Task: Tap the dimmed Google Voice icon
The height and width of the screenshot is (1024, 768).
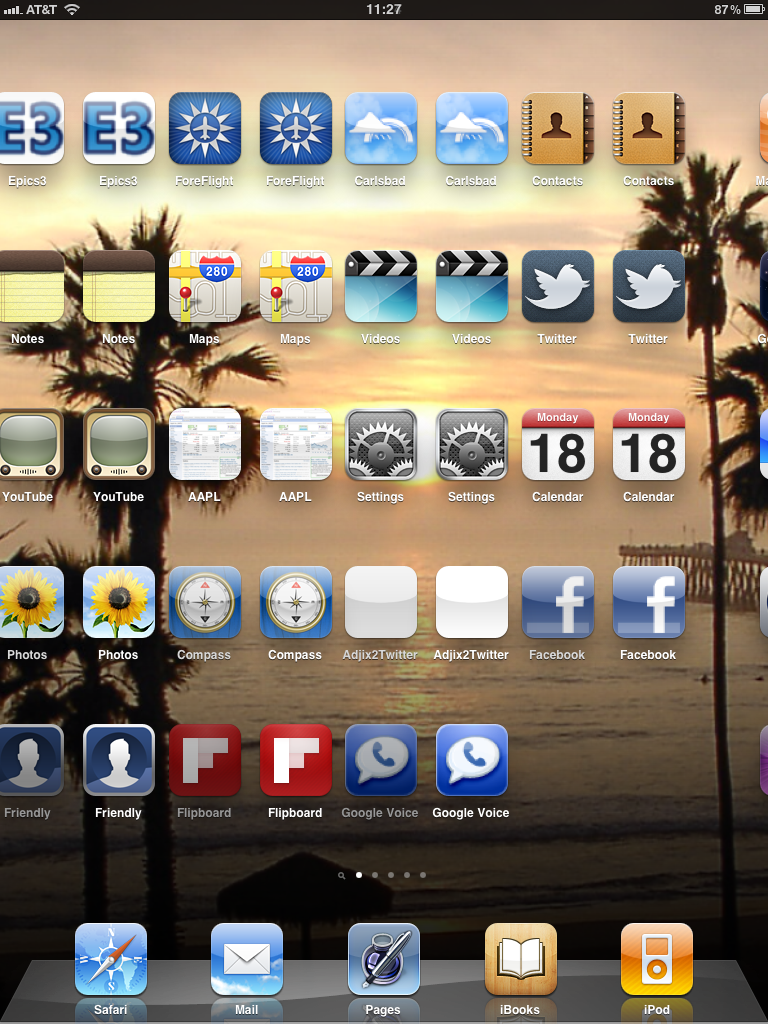Action: (x=381, y=760)
